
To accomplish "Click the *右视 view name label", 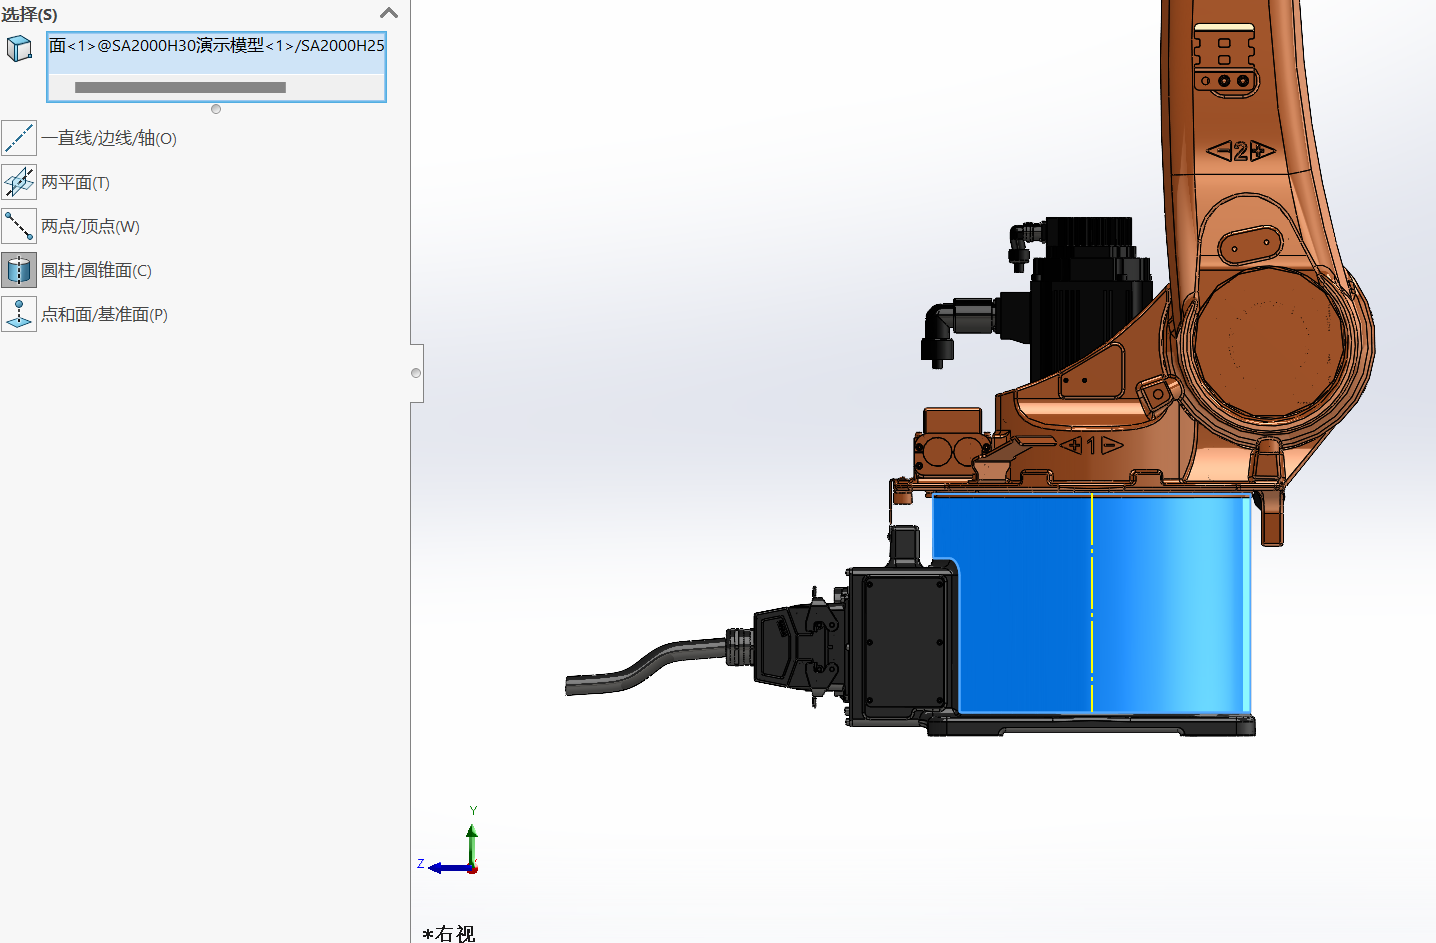I will (x=449, y=933).
